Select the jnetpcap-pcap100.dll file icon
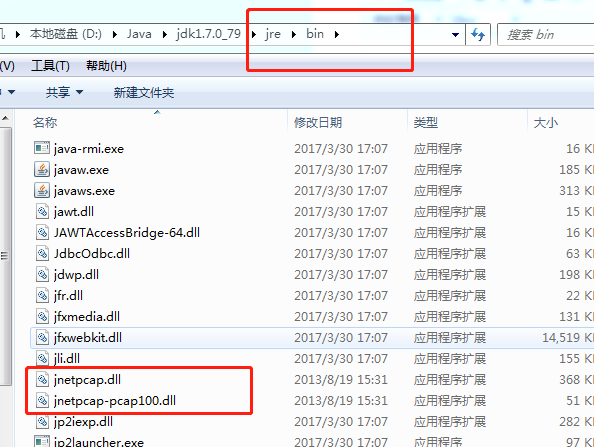The width and height of the screenshot is (594, 447). (42, 400)
